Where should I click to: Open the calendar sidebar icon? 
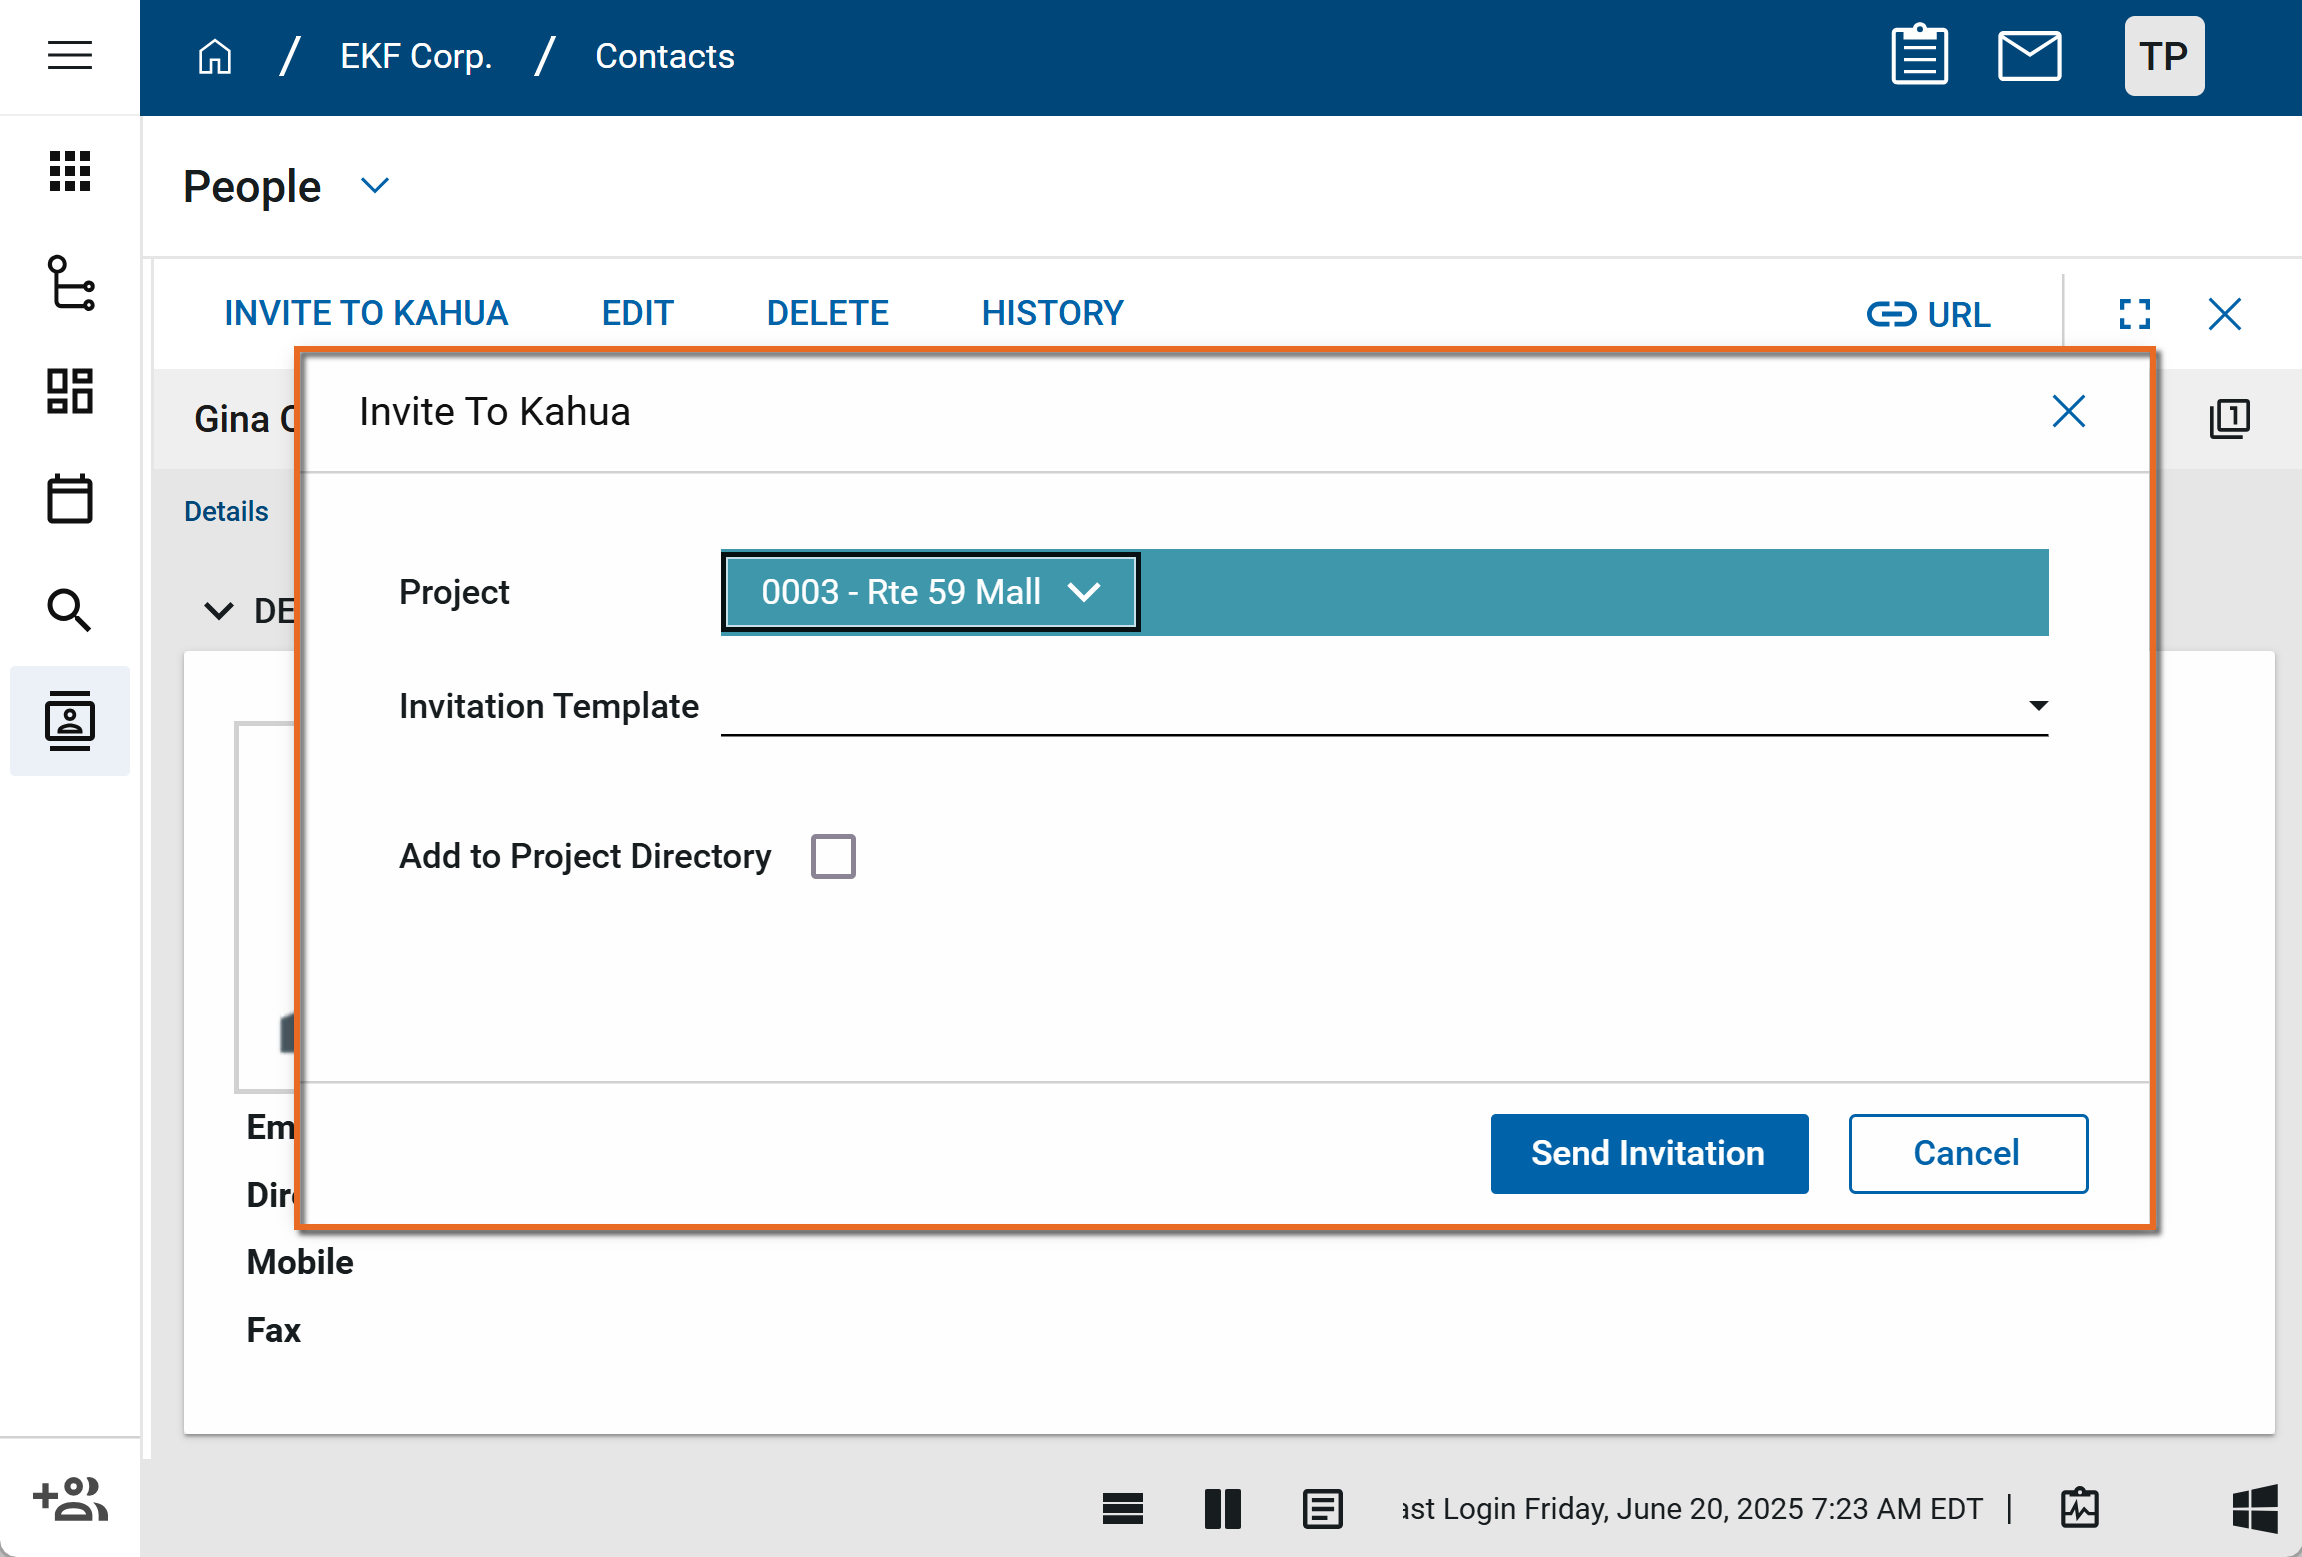tap(69, 499)
